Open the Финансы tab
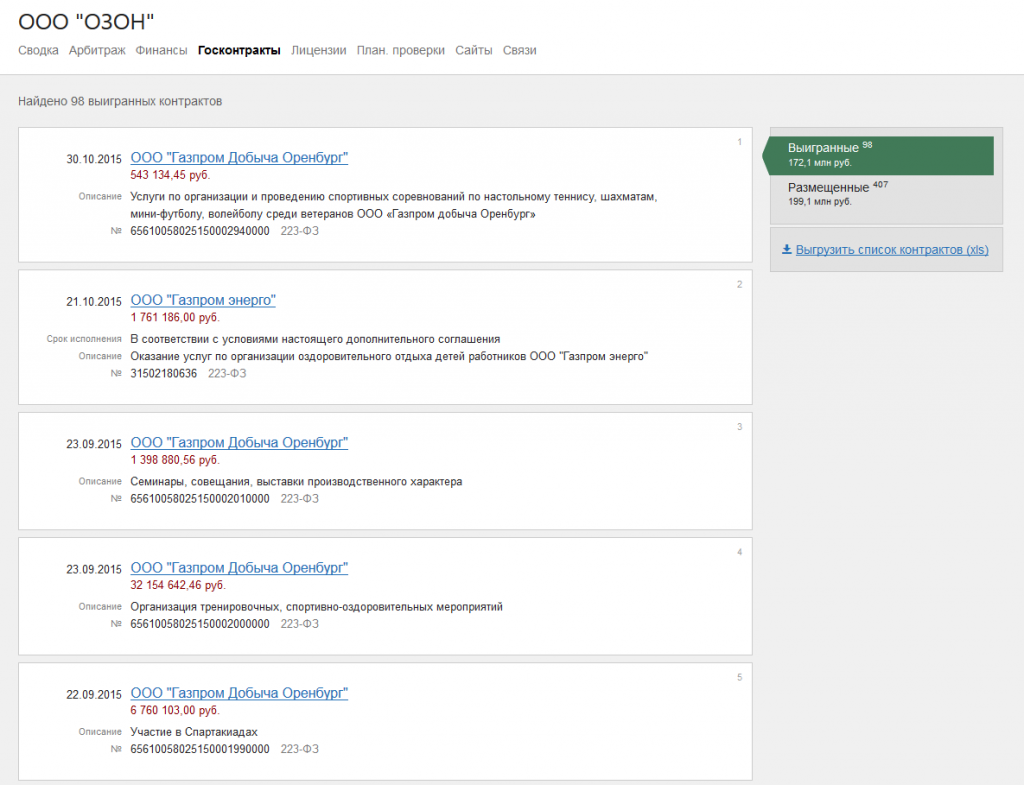 (x=161, y=50)
